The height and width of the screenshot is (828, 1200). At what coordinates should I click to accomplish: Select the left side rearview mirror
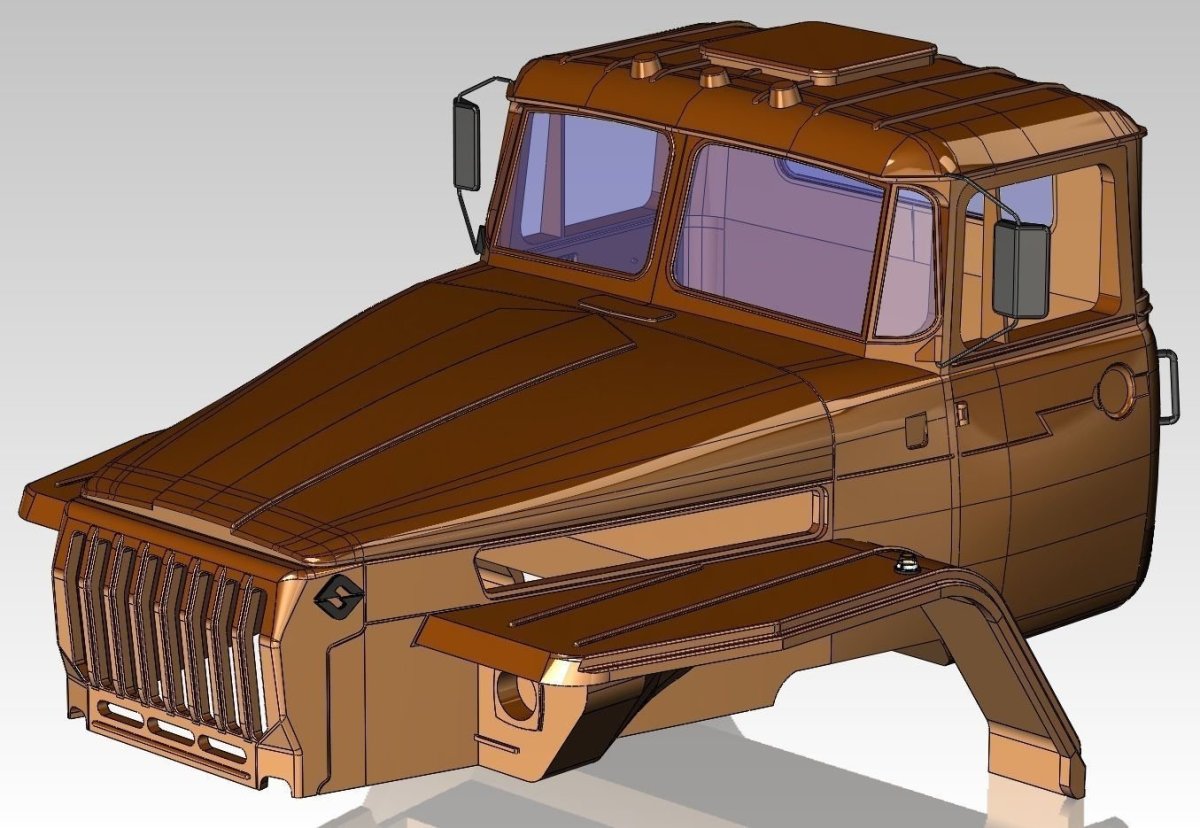467,145
